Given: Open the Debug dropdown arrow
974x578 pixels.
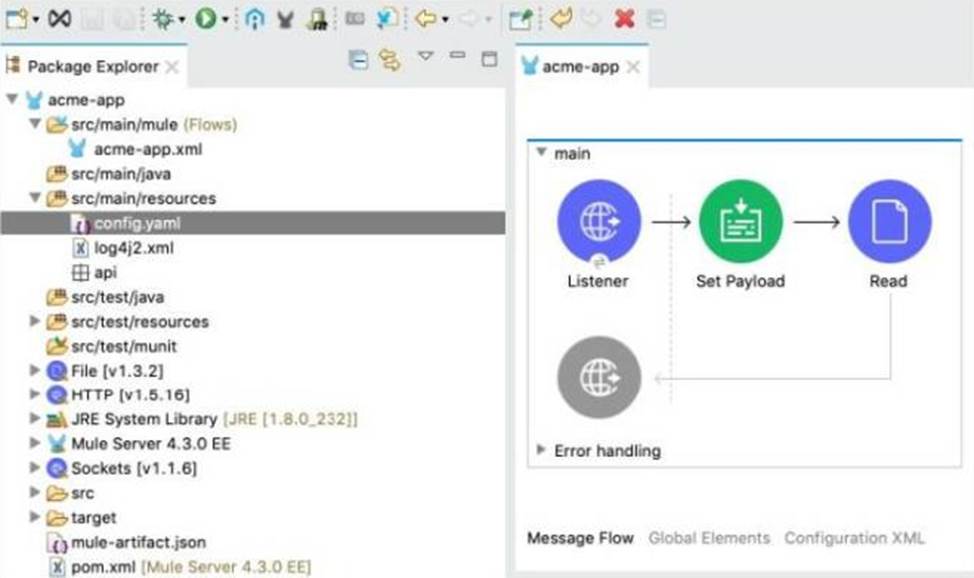Looking at the screenshot, I should click(181, 20).
